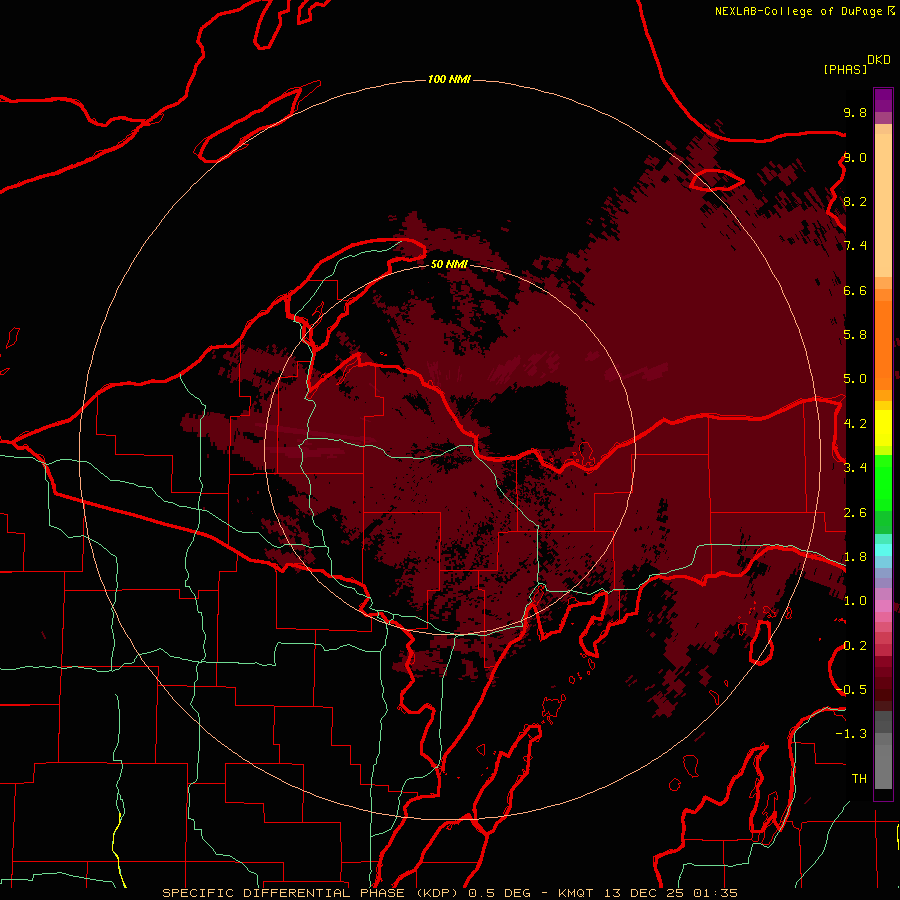Click the 6.6 color scale value
The image size is (900, 900).
coord(855,290)
